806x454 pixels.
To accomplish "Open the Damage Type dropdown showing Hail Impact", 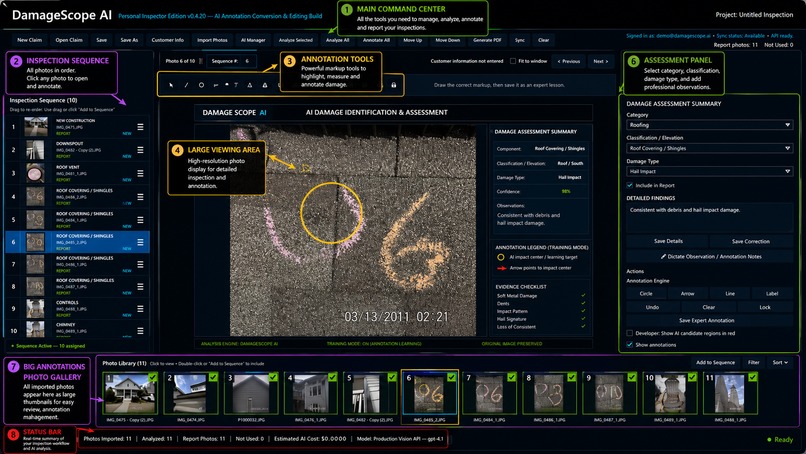I will tap(709, 171).
